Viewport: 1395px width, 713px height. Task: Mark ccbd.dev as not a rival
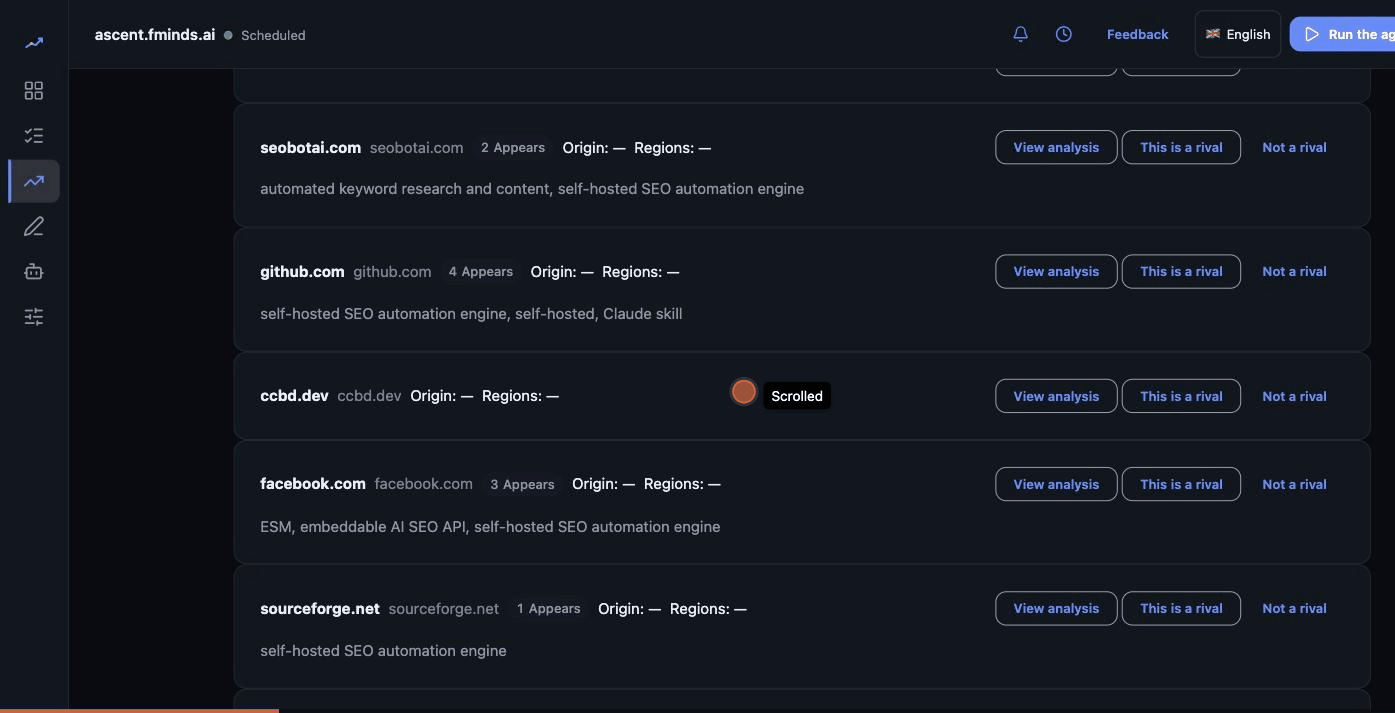pyautogui.click(x=1294, y=396)
